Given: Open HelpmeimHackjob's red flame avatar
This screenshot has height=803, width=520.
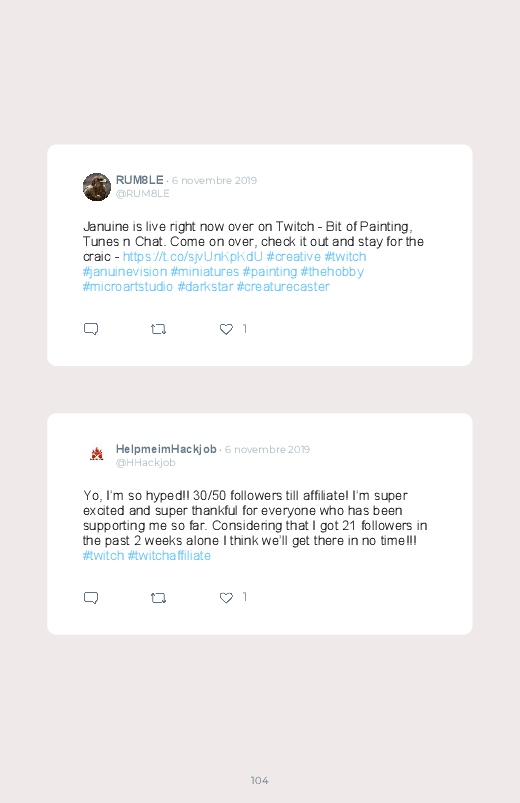Looking at the screenshot, I should 97,454.
